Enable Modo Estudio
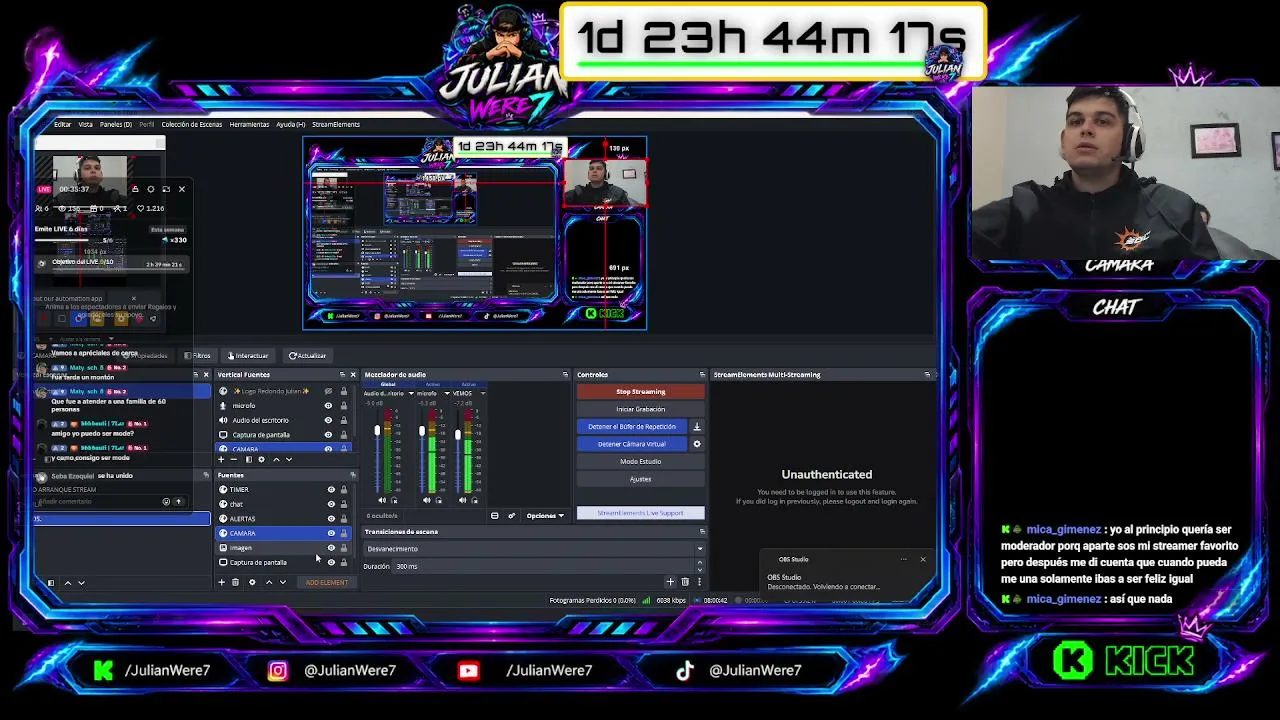Screen dimensions: 1280x720 pyautogui.click(x=640, y=462)
